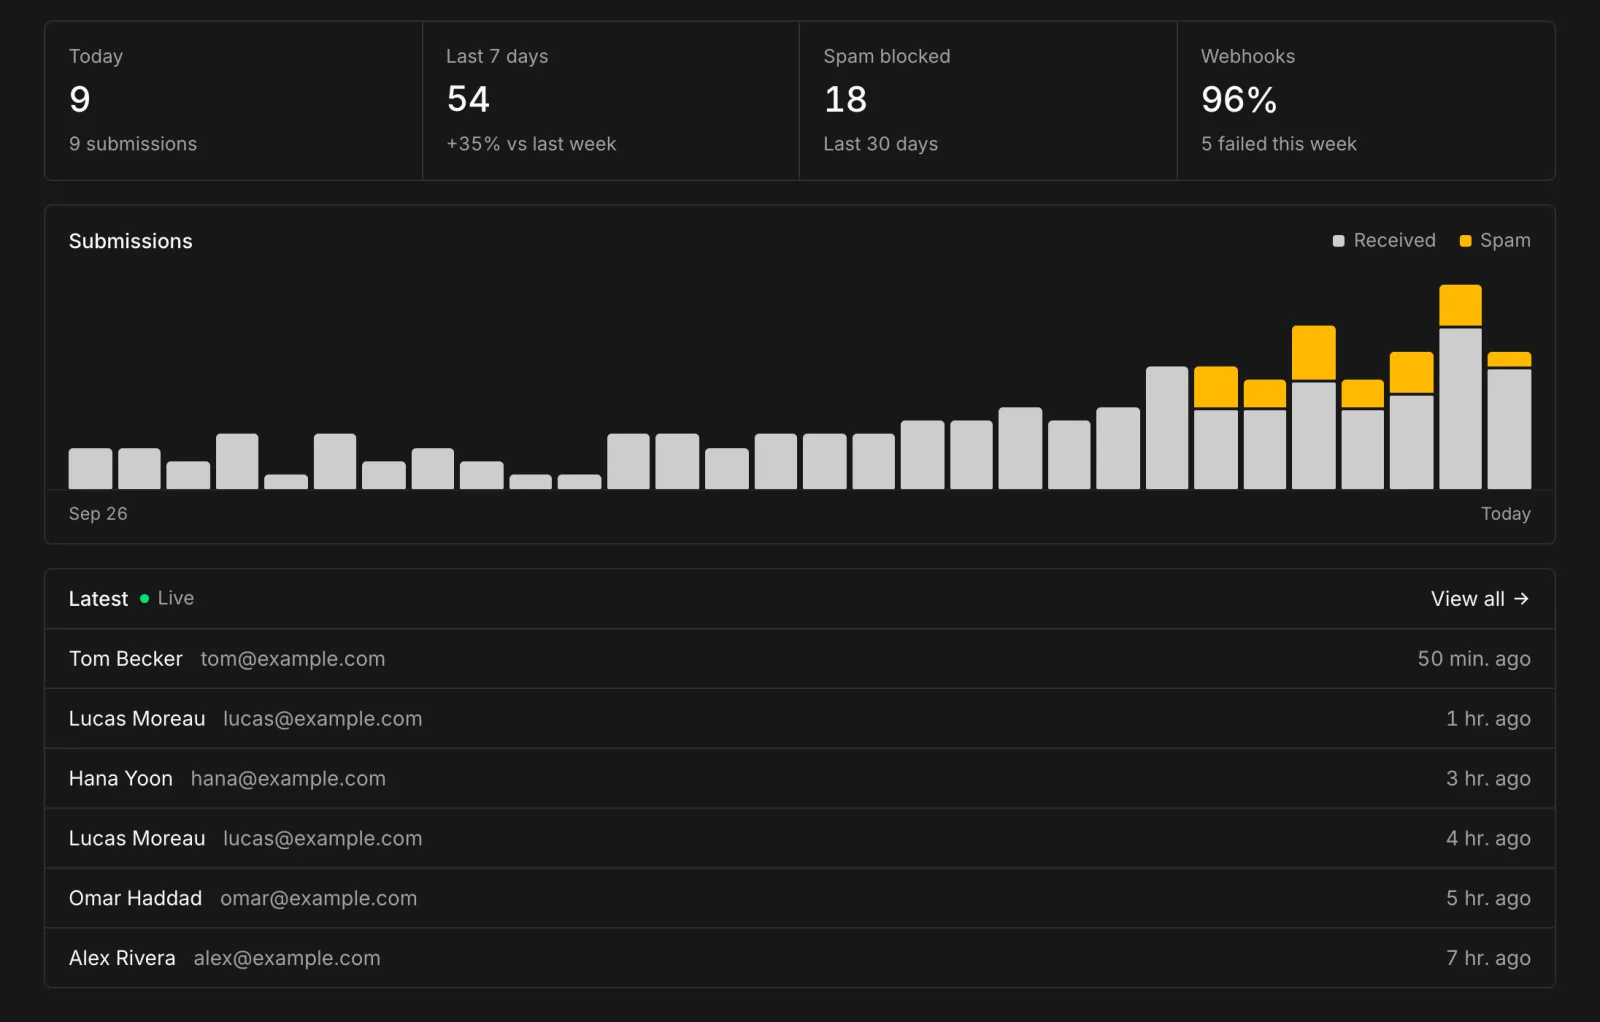
Task: Select the Lucas Moreau row from 4 hr. ago
Action: click(x=800, y=839)
